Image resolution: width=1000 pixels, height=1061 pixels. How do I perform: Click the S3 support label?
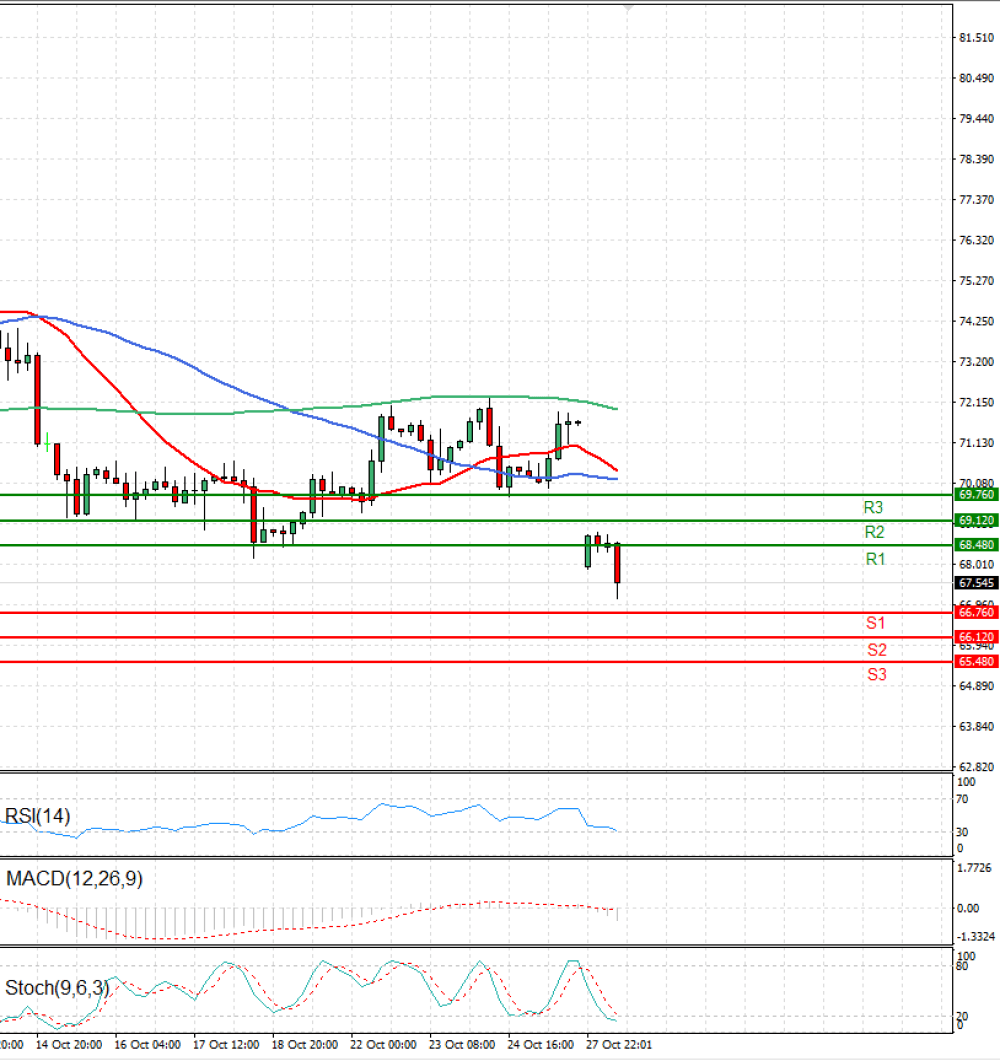click(x=877, y=674)
